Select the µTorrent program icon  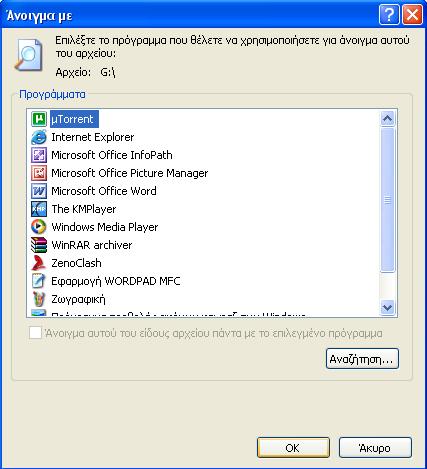pyautogui.click(x=39, y=119)
